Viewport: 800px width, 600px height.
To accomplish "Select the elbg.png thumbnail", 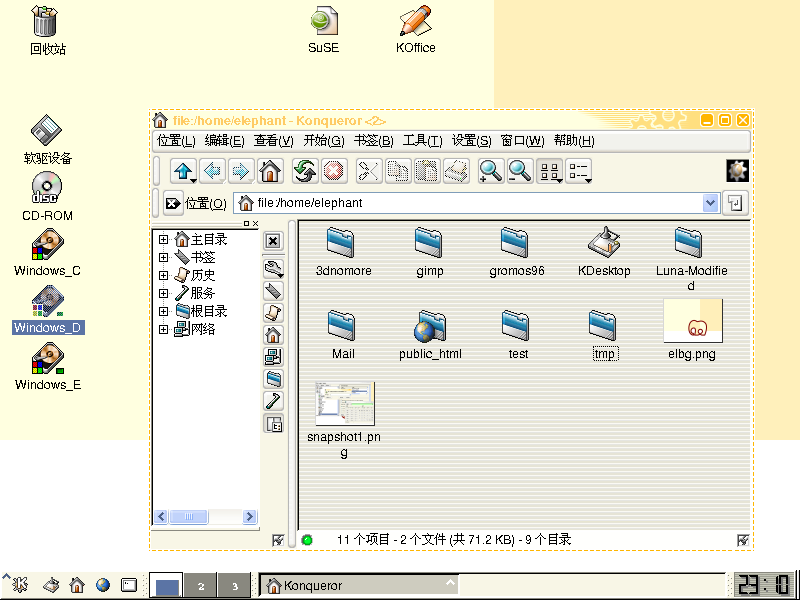I will click(692, 320).
